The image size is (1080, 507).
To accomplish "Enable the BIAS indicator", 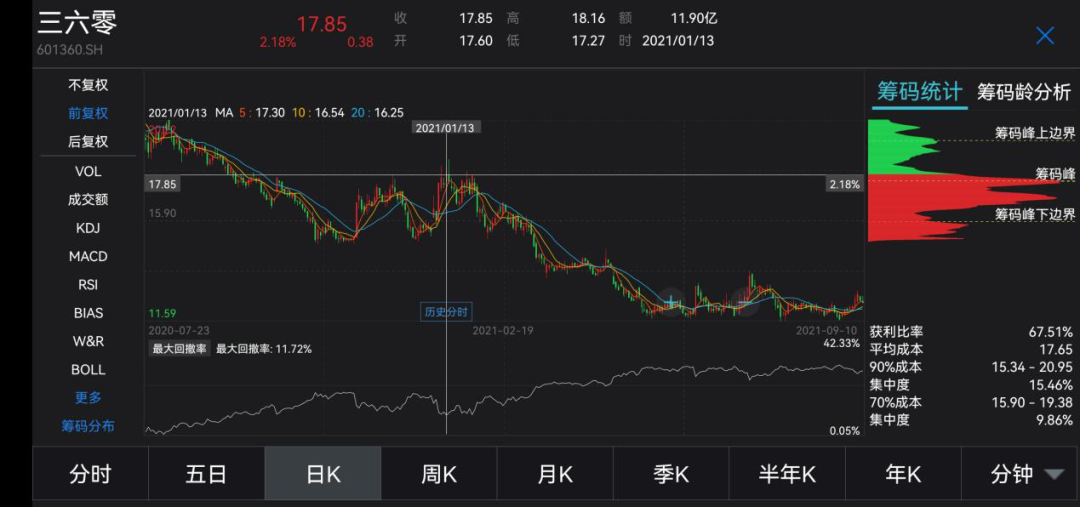I will click(x=88, y=313).
